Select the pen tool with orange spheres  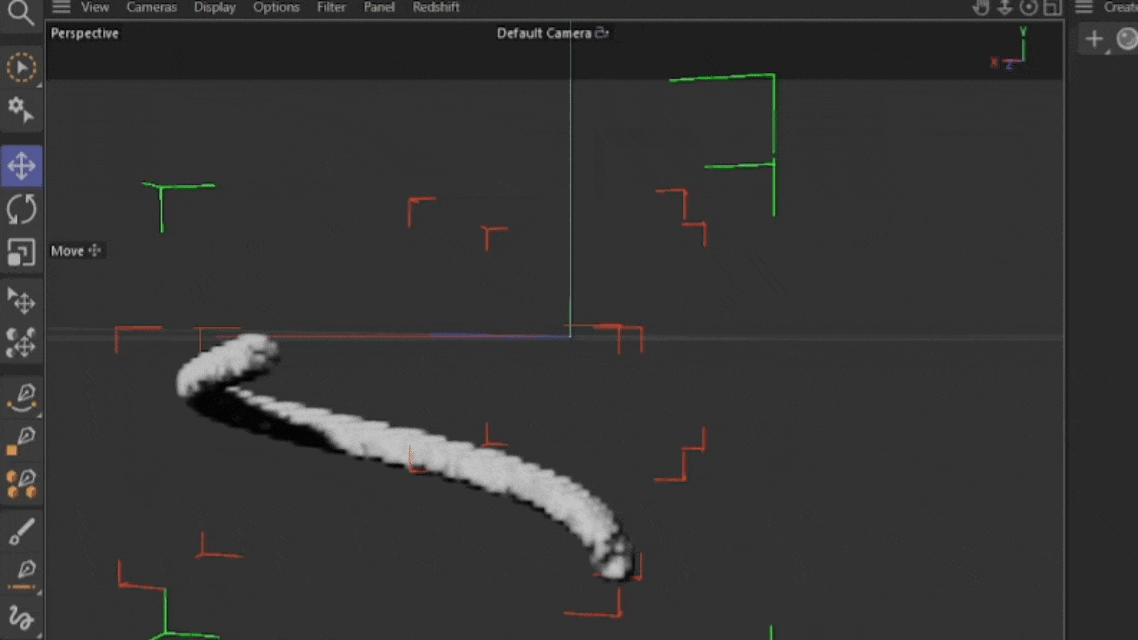(x=21, y=484)
